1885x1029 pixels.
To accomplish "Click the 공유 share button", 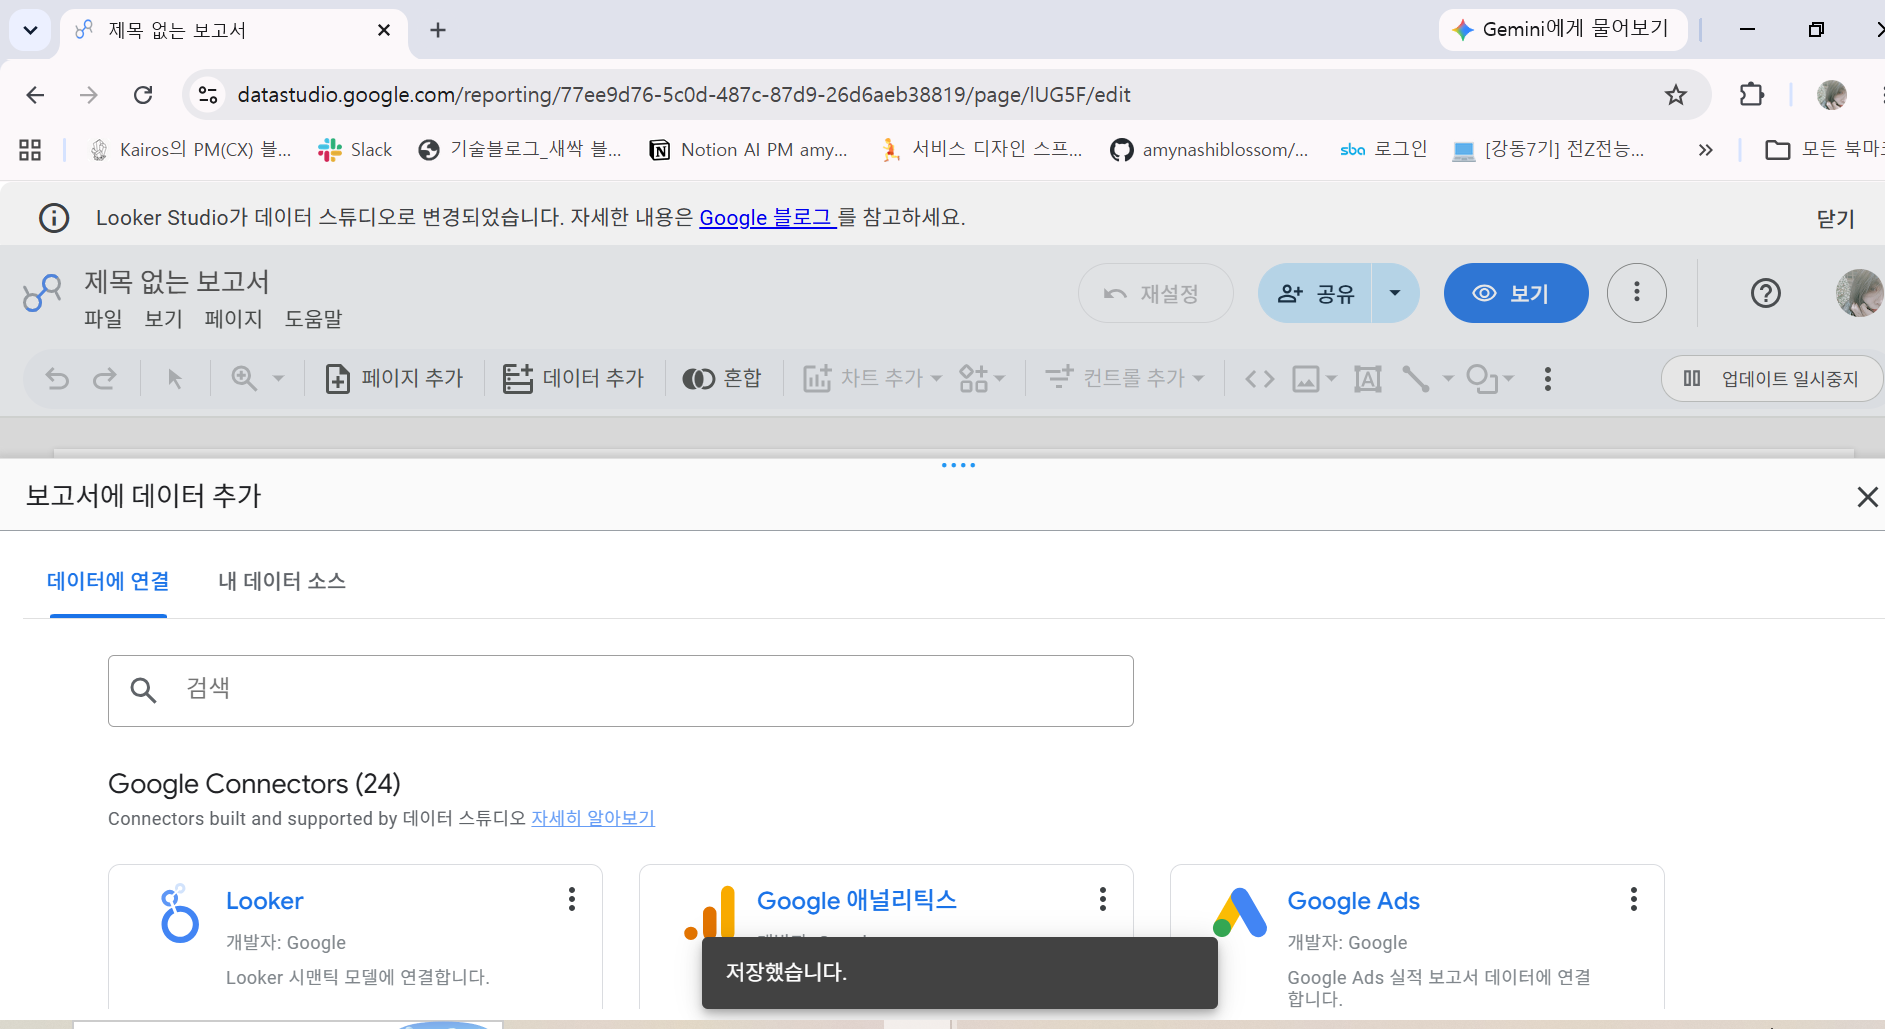I will [x=1315, y=293].
